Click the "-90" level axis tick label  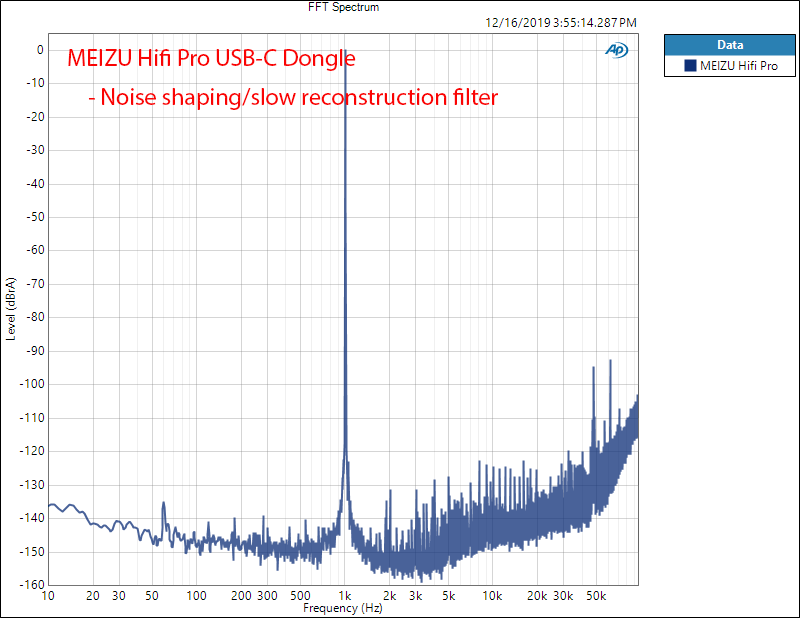[x=35, y=351]
